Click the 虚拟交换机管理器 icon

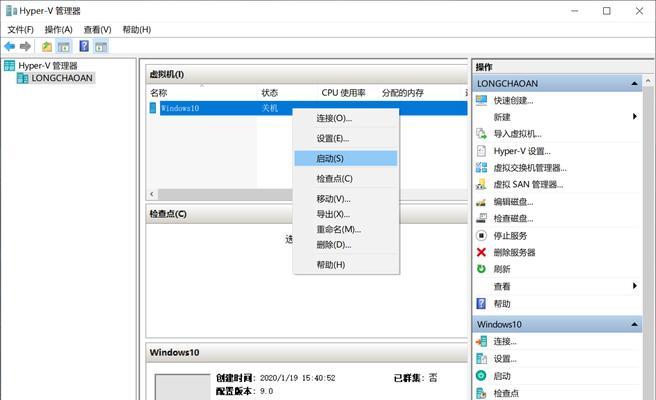482,168
